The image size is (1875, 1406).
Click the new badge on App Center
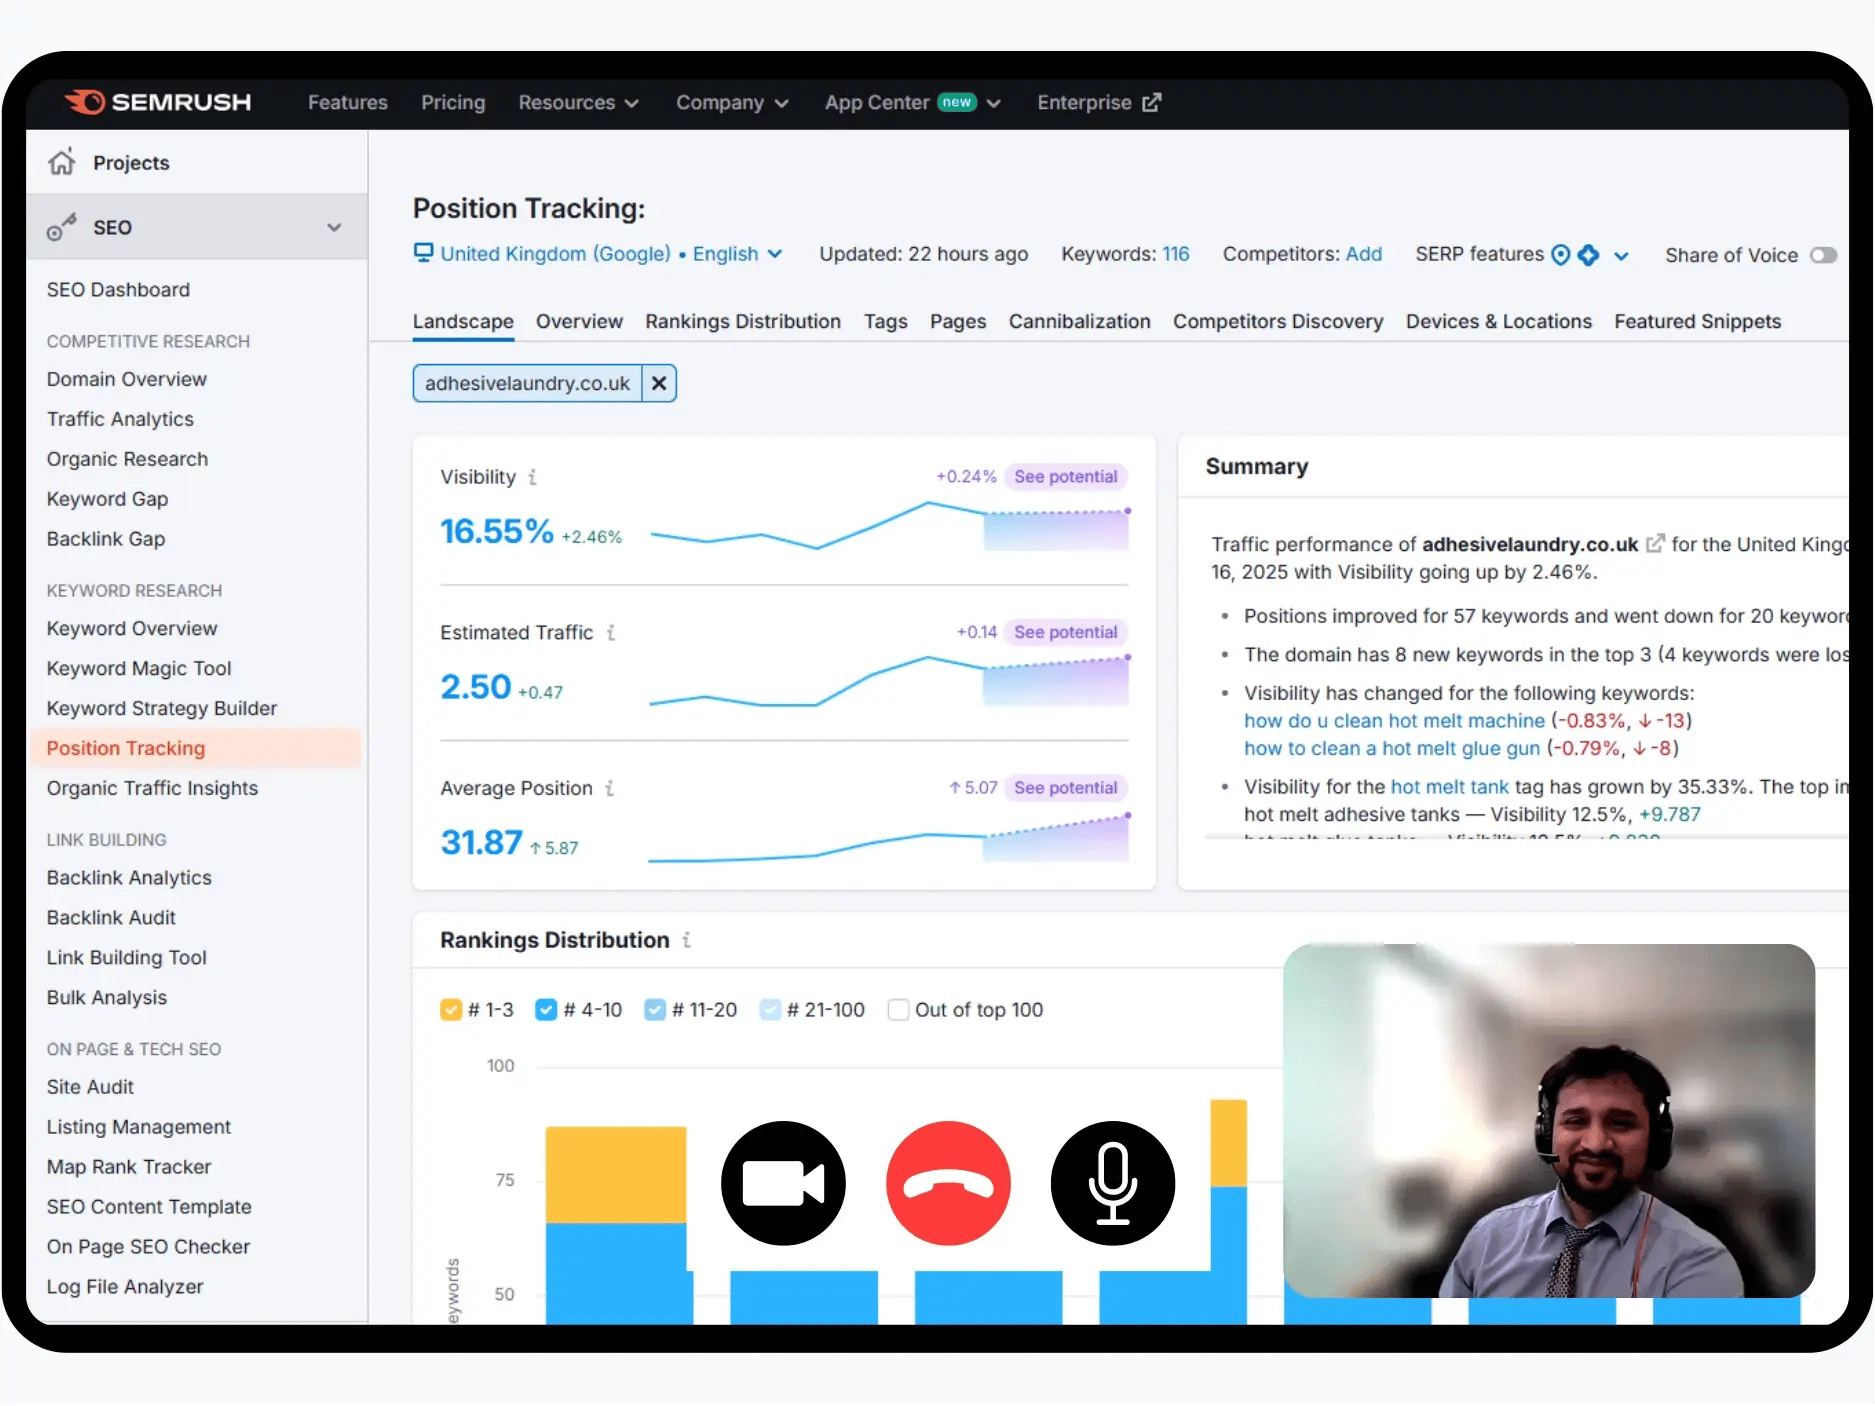click(x=957, y=102)
